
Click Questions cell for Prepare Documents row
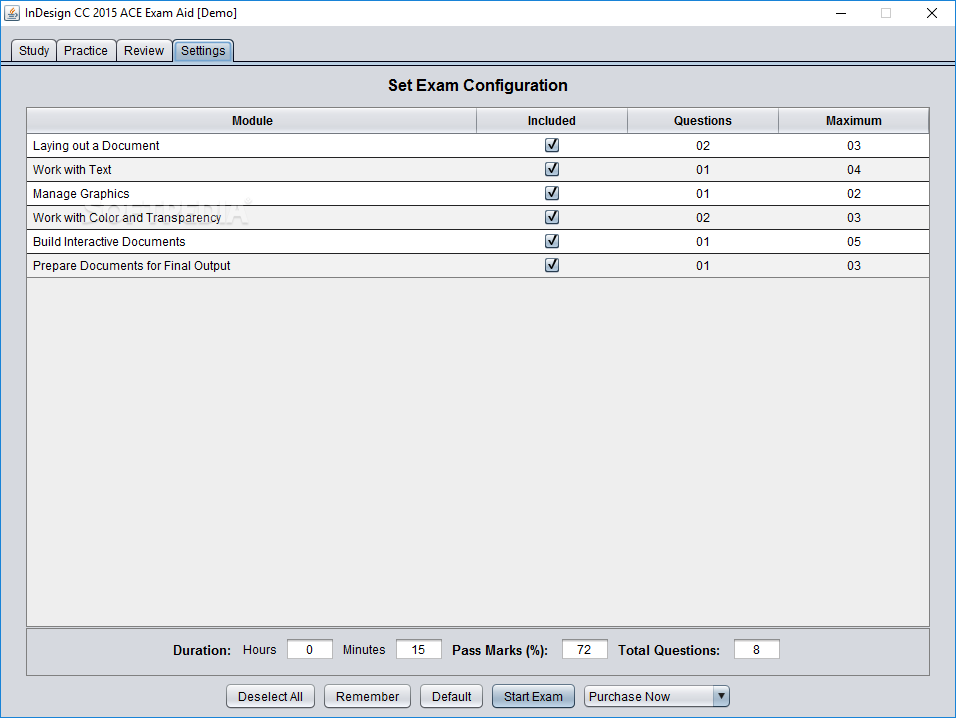(703, 266)
